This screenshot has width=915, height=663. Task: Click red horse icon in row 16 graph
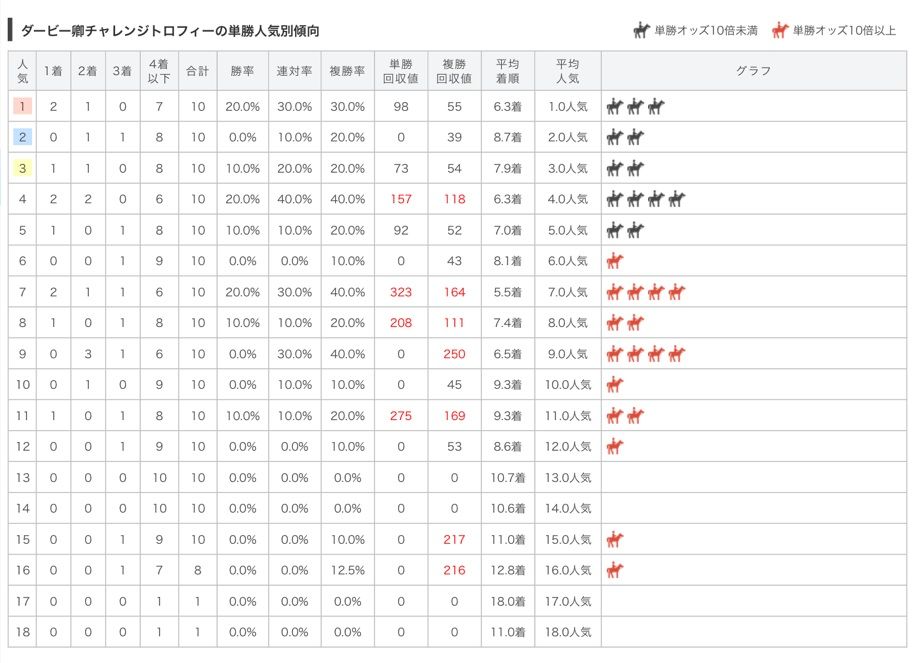tap(614, 570)
